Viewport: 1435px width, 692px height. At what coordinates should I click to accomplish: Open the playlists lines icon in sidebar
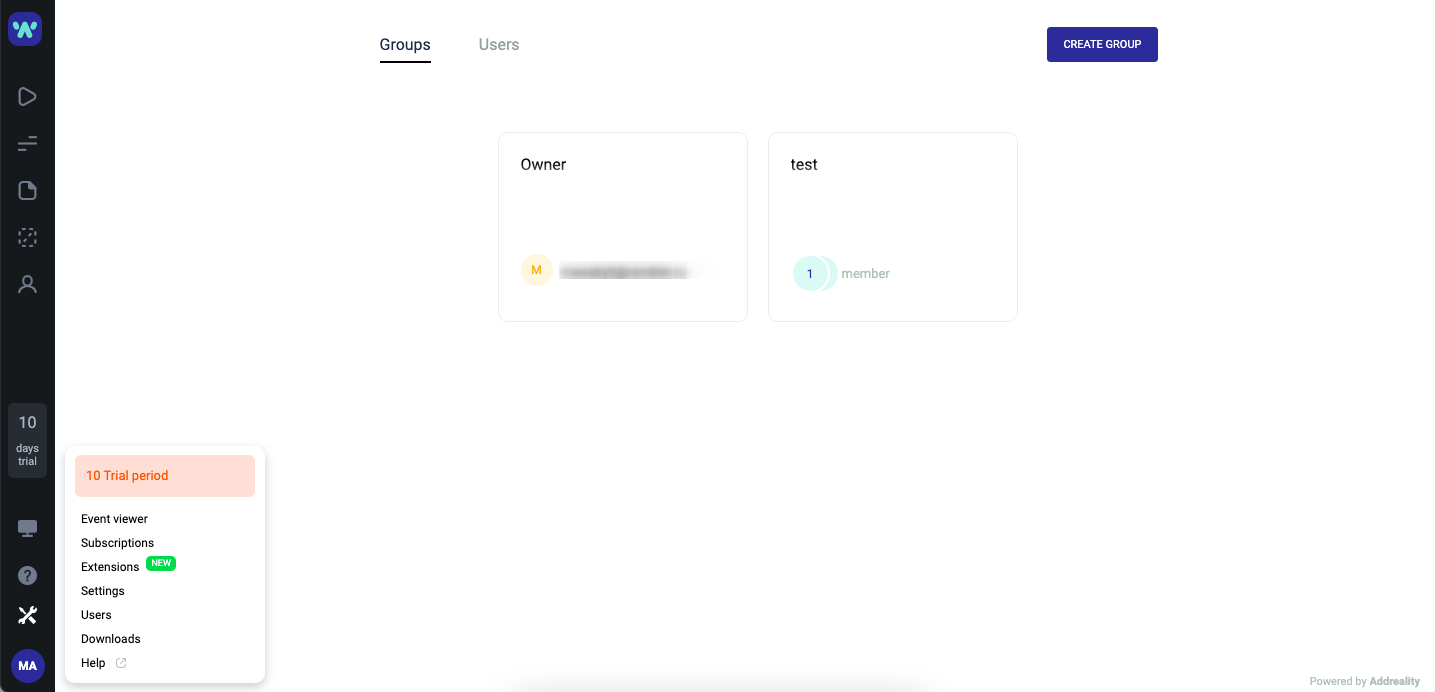(27, 144)
